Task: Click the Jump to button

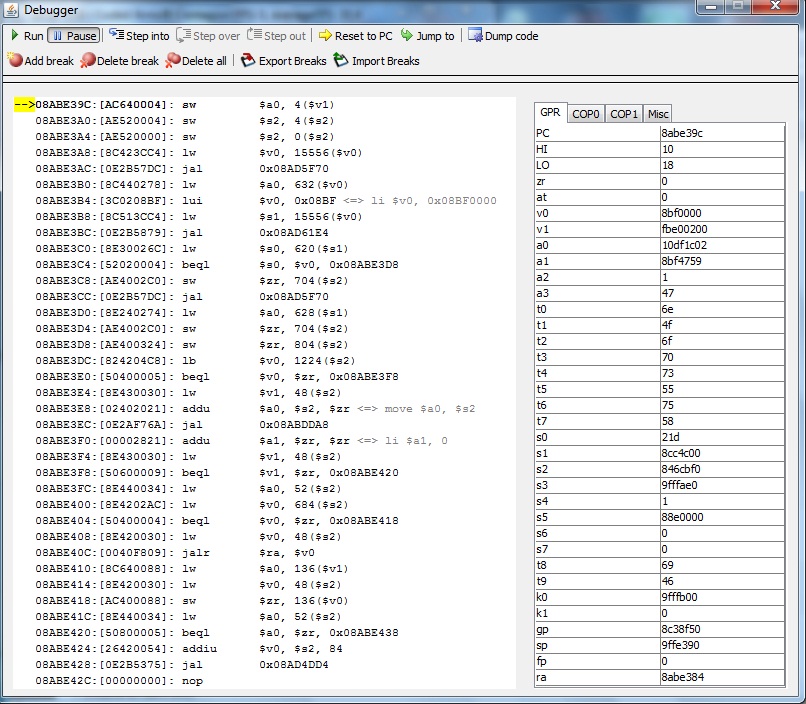Action: [427, 36]
